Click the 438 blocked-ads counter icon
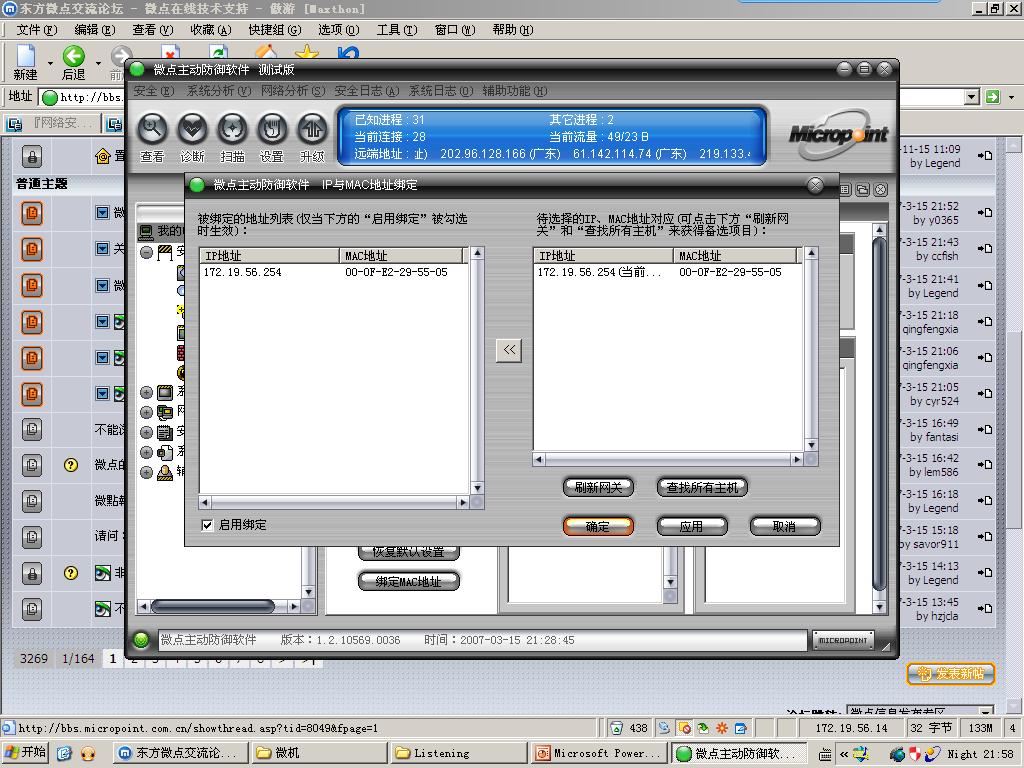This screenshot has width=1024, height=768. click(x=616, y=728)
